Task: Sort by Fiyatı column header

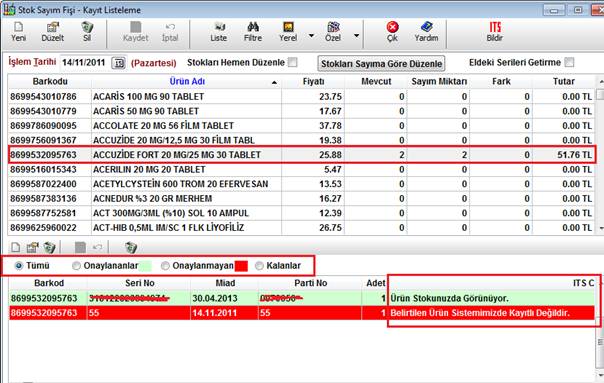Action: (313, 82)
